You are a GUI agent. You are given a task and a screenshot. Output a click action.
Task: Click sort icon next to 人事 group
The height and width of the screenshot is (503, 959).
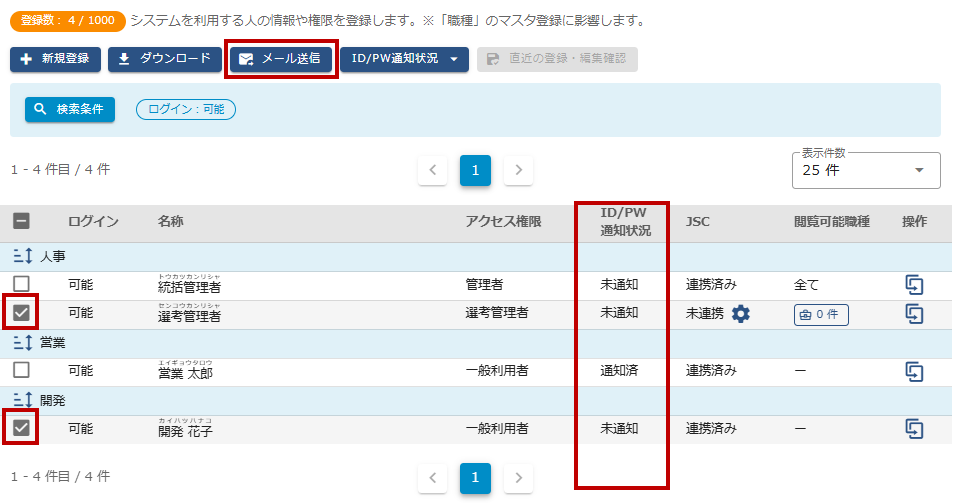point(23,257)
